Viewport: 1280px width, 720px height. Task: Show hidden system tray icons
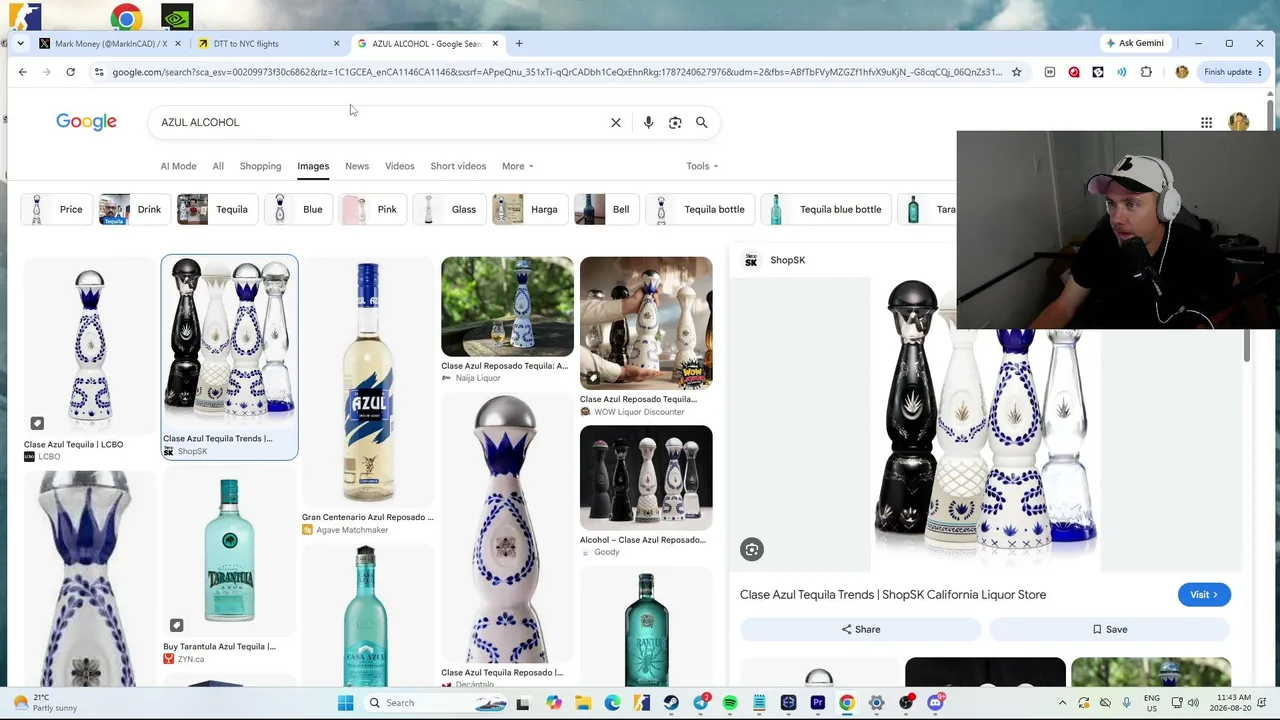(x=1062, y=703)
